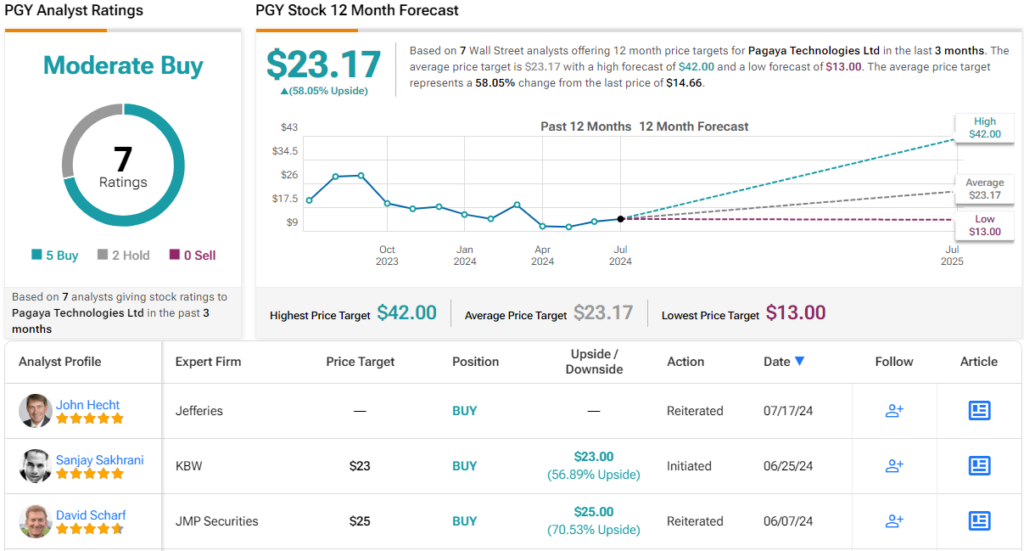Click Jefferies firm cell
1024x551 pixels.
point(199,411)
